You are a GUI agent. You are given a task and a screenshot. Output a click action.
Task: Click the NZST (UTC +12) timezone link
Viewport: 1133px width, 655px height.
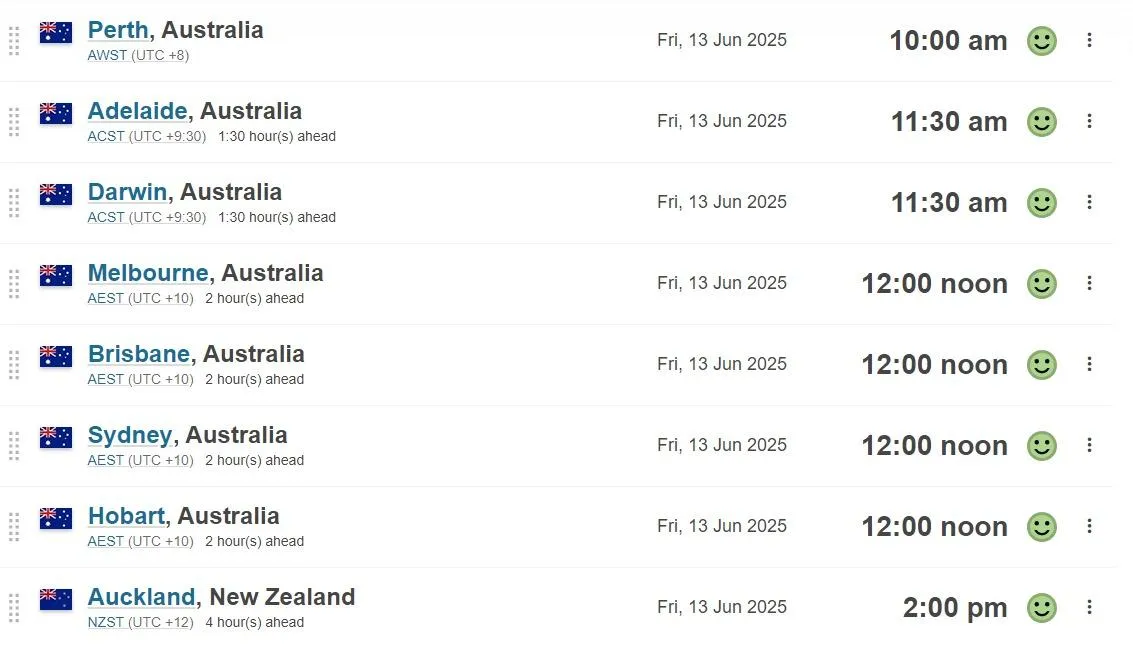[x=140, y=622]
